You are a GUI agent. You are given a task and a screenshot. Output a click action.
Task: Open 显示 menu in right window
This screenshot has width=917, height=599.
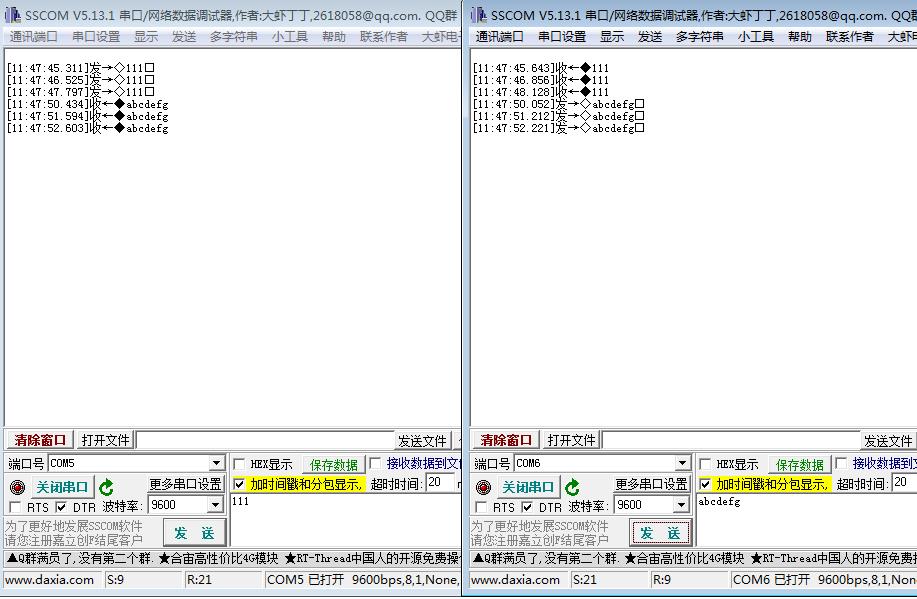click(x=612, y=37)
